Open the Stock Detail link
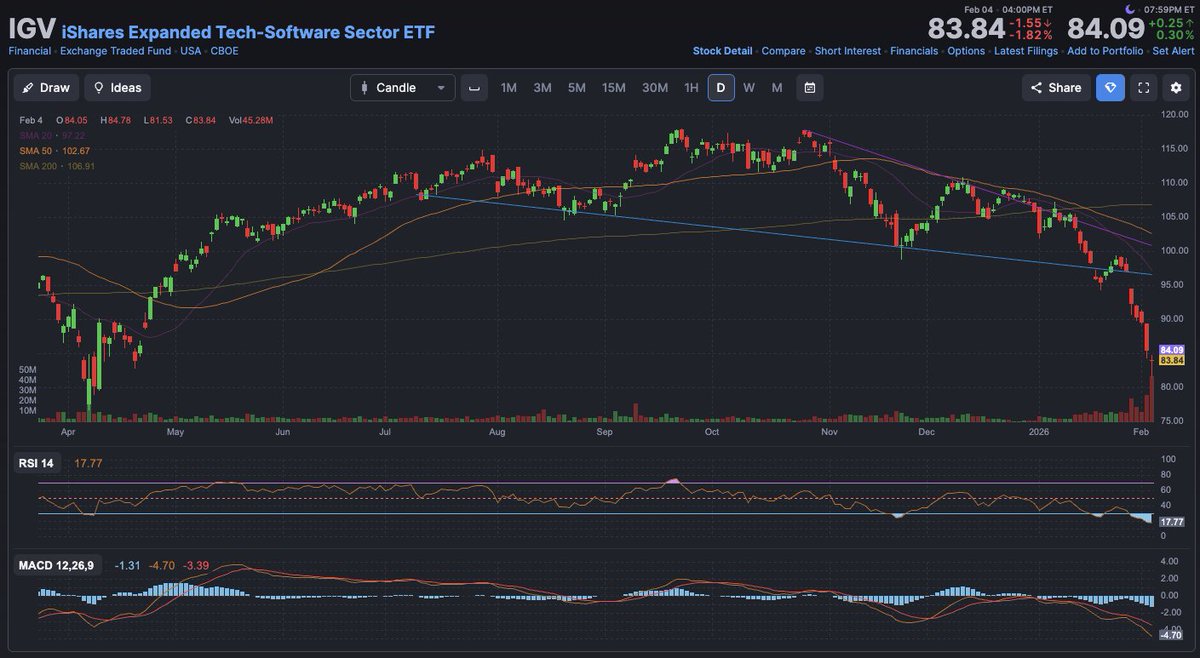1200x658 pixels. 723,50
